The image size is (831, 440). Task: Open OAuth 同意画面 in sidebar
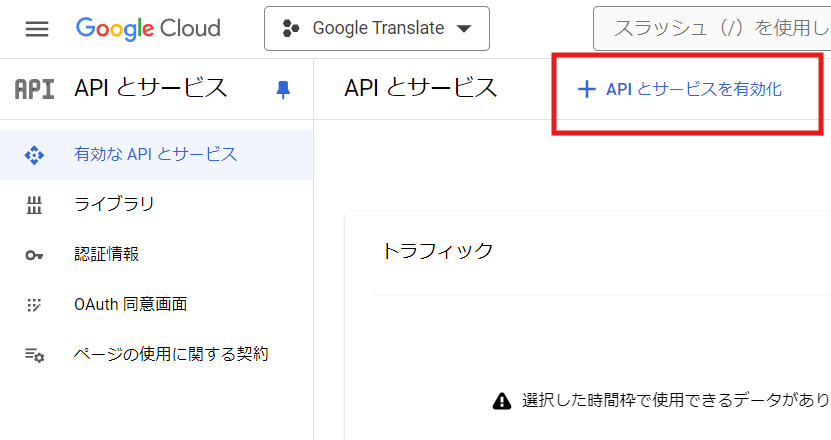130,304
